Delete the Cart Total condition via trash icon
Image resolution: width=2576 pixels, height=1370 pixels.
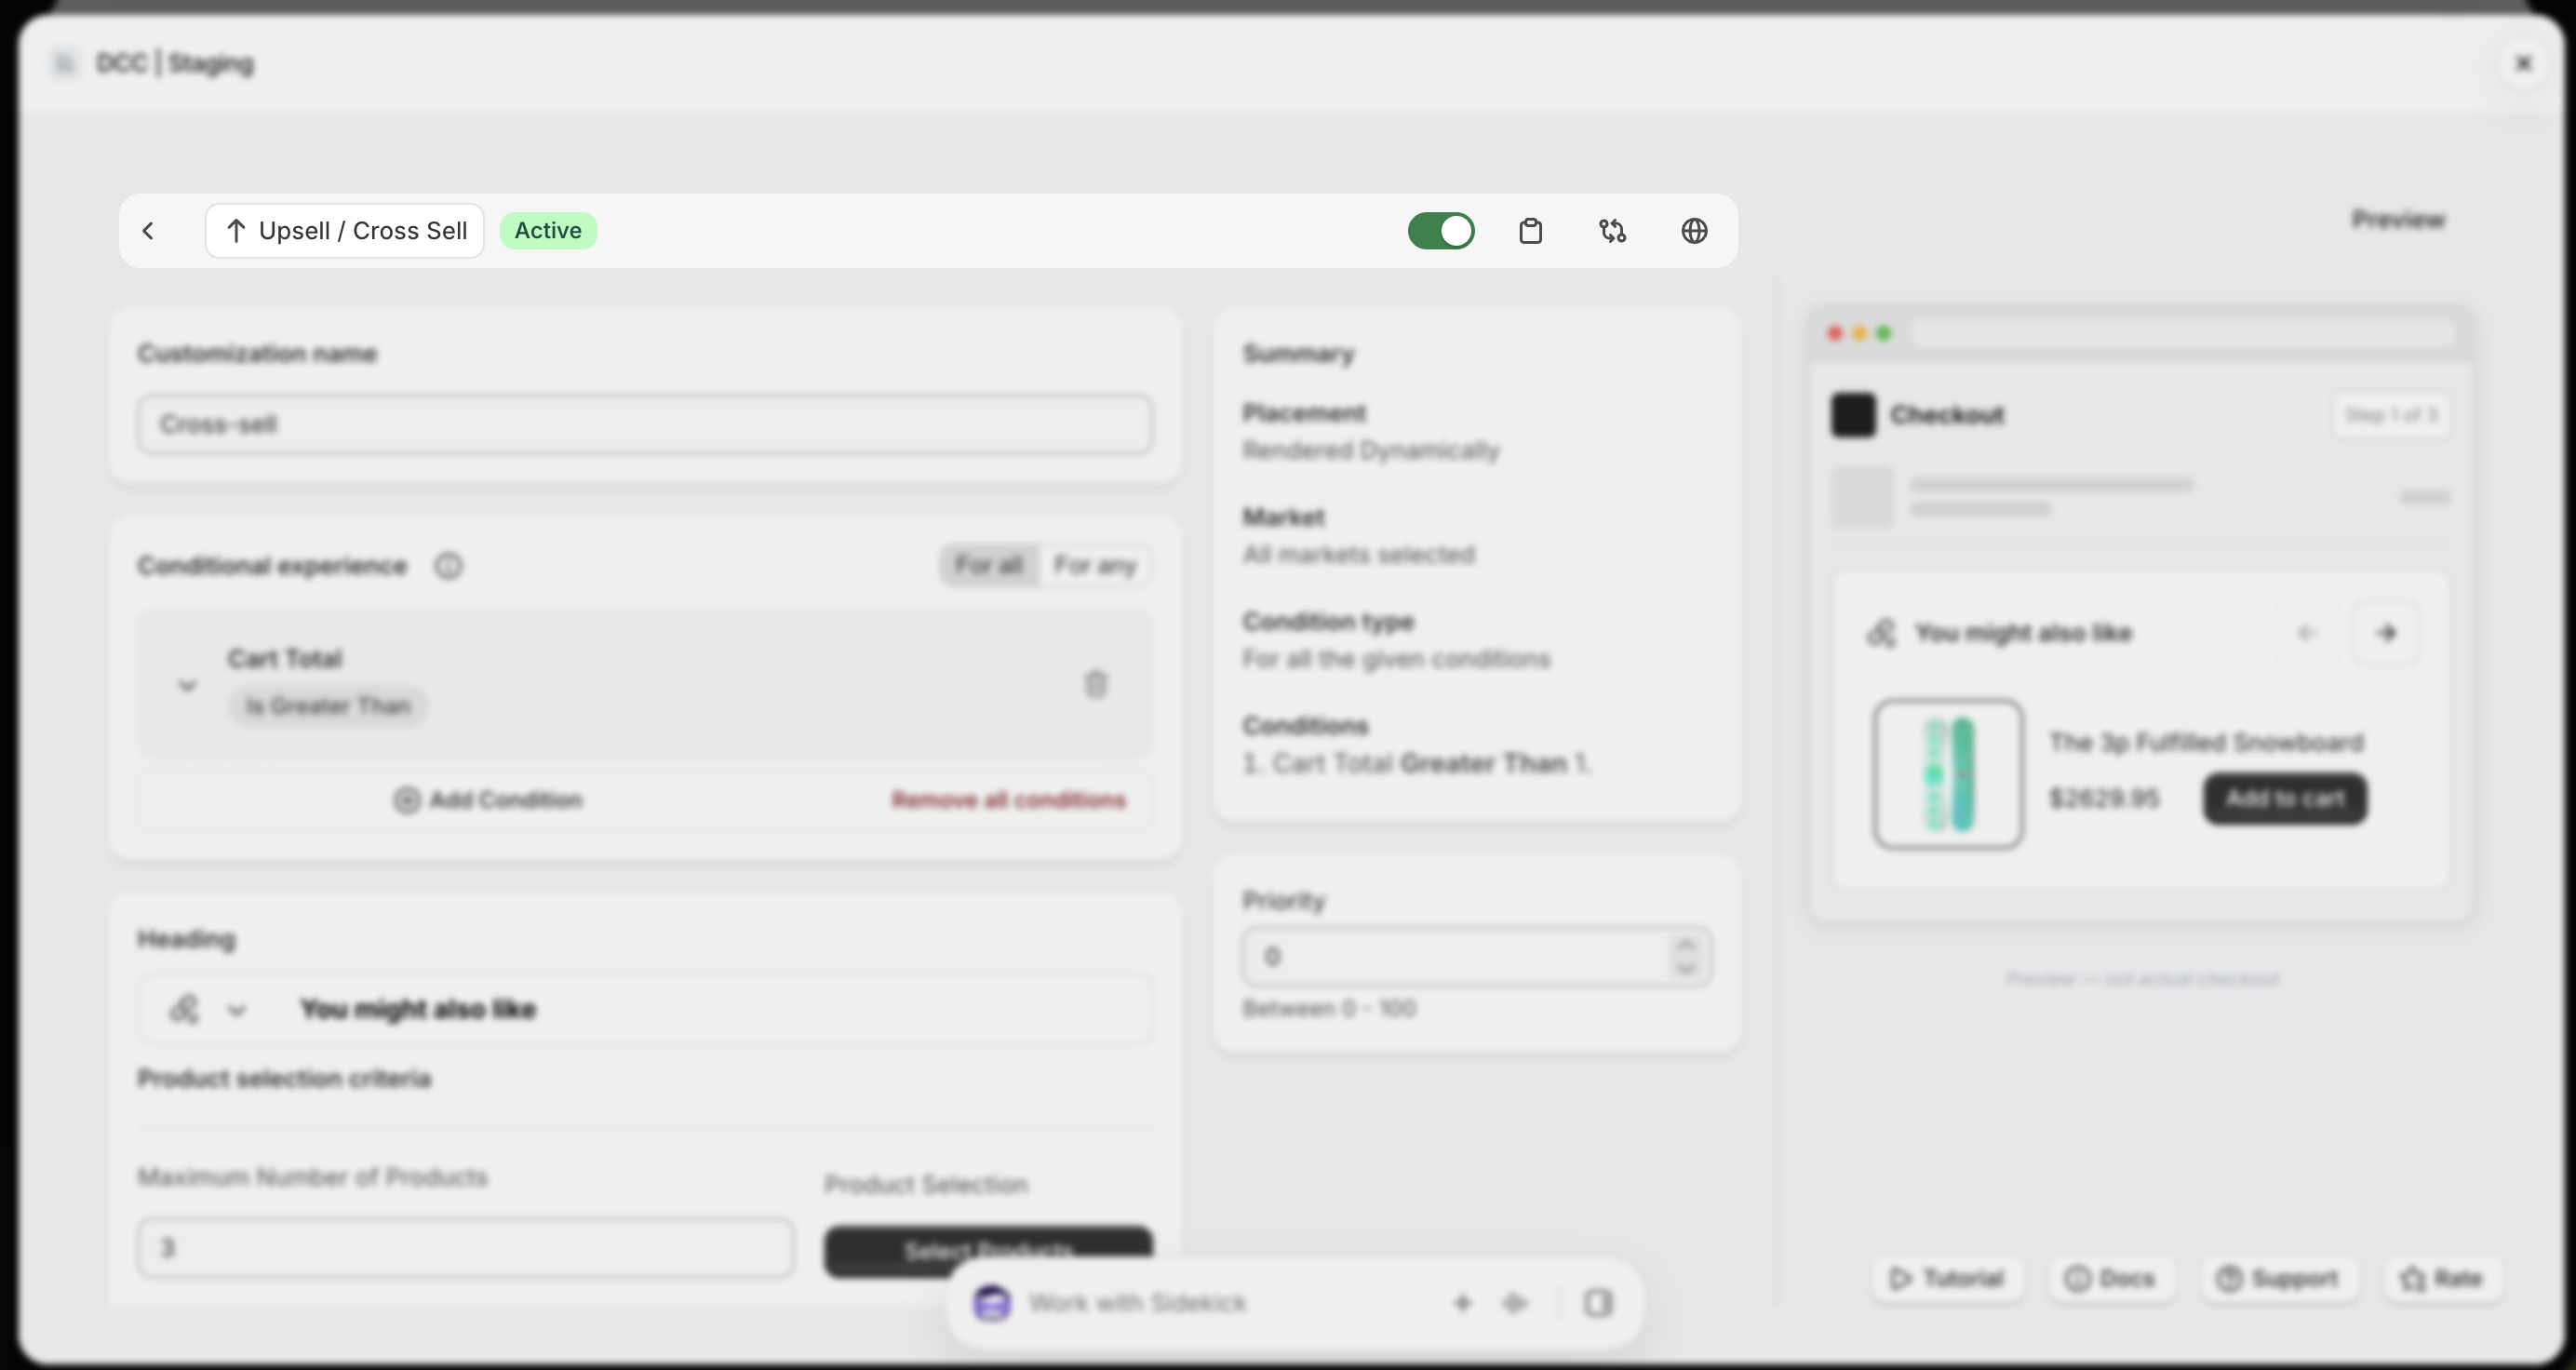point(1096,684)
